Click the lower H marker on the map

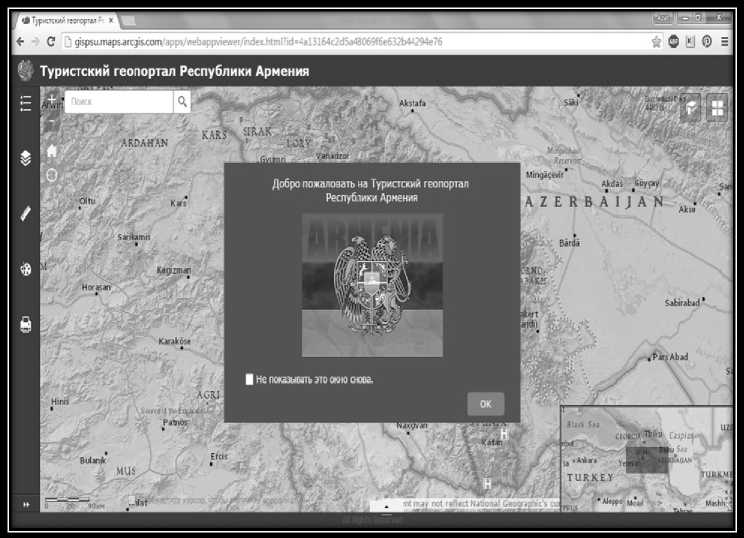click(x=487, y=483)
